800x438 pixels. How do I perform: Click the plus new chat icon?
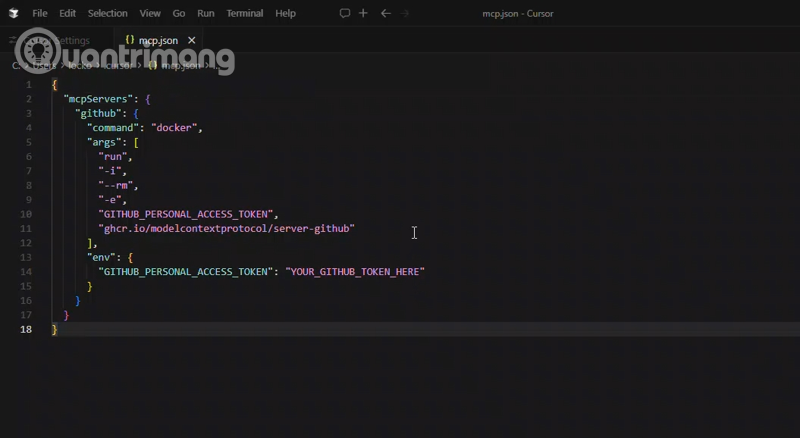[363, 13]
